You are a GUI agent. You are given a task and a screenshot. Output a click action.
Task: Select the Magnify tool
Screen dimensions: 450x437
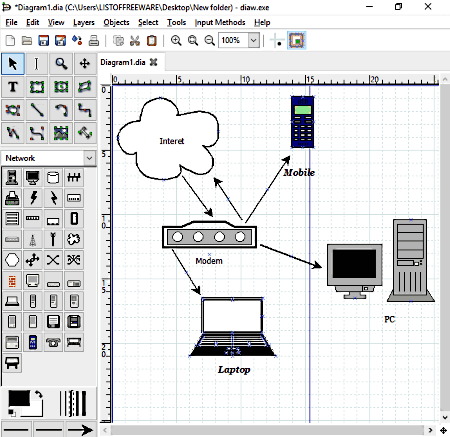[x=61, y=63]
